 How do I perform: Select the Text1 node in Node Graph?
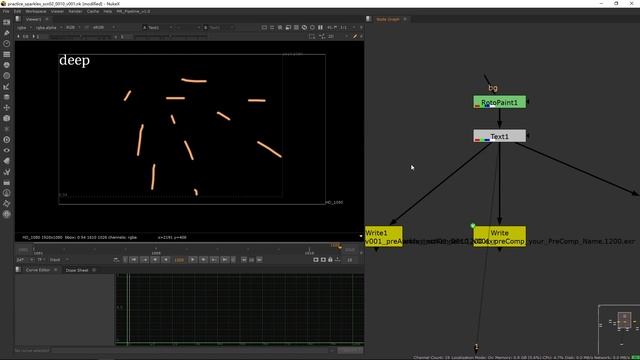[500, 136]
